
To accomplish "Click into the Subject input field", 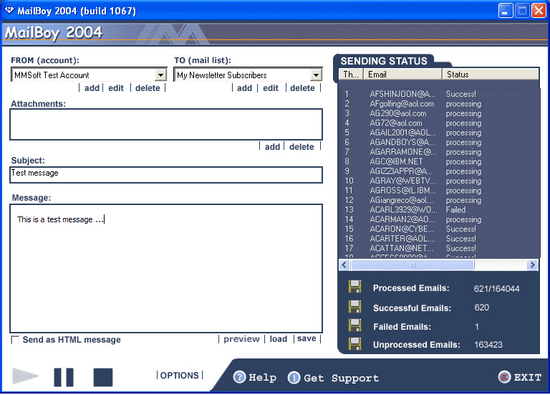I will pos(166,175).
